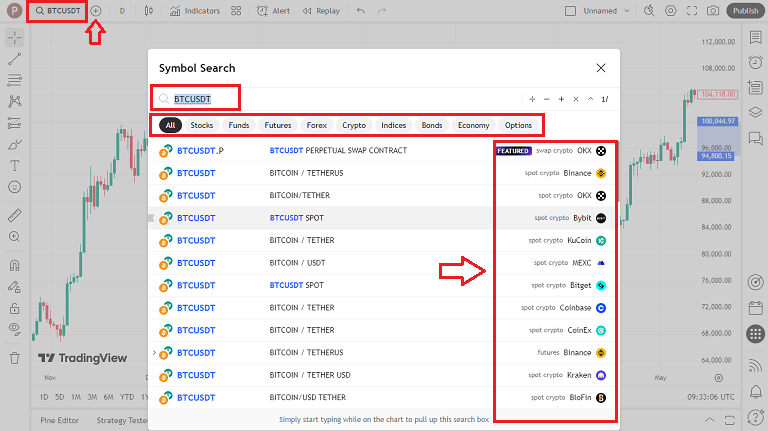Choose BTCUSDT.P perpetual swap on OKX
The image size is (768, 431).
384,151
